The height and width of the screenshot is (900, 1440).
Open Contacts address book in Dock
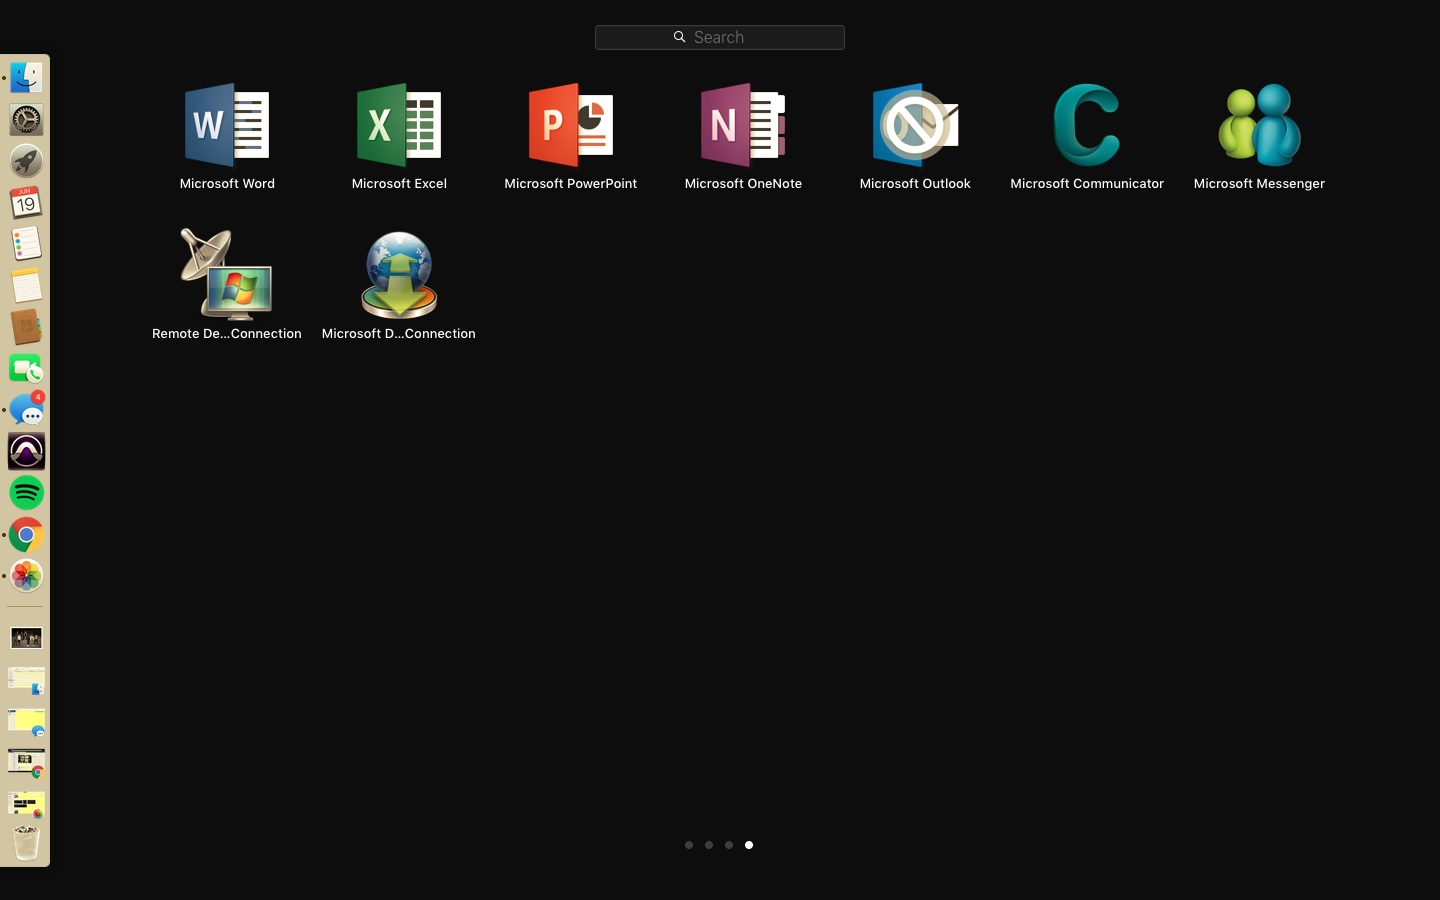[26, 327]
